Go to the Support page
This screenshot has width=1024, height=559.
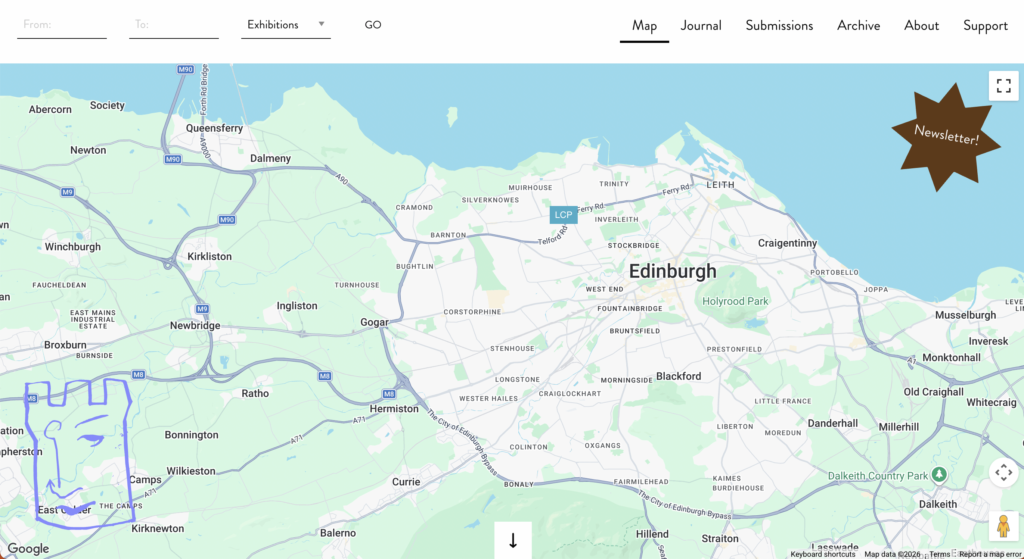coord(985,25)
